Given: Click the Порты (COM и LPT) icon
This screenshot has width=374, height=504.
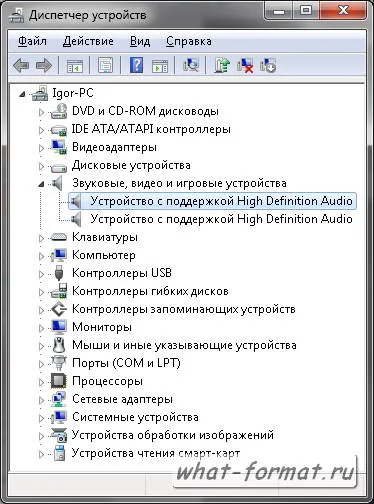Looking at the screenshot, I should 59,363.
